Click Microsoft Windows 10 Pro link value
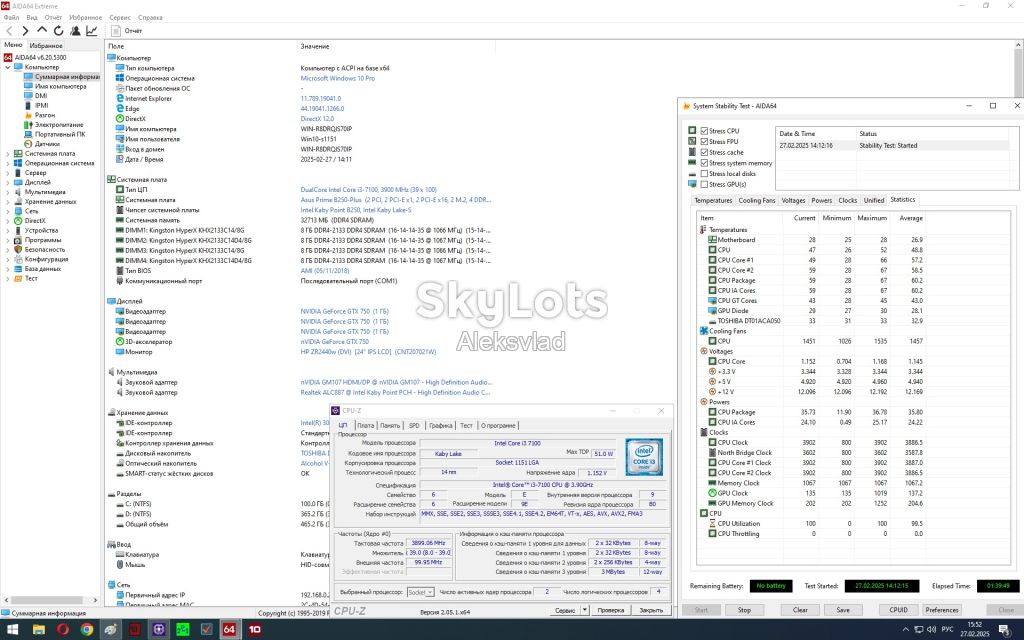 point(338,78)
